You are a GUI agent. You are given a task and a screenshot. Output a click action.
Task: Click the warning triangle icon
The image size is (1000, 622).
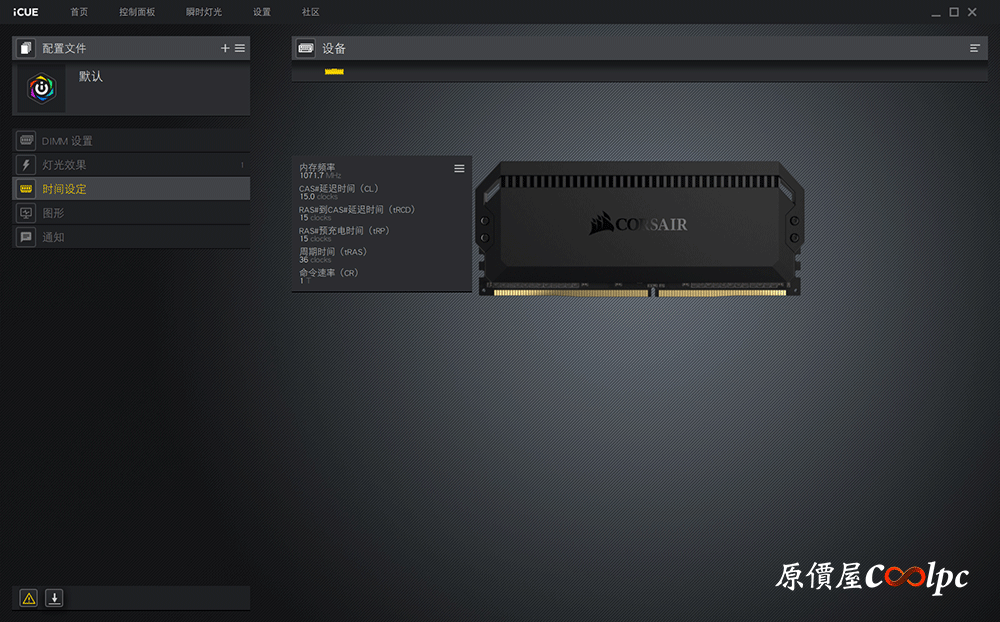coord(29,598)
